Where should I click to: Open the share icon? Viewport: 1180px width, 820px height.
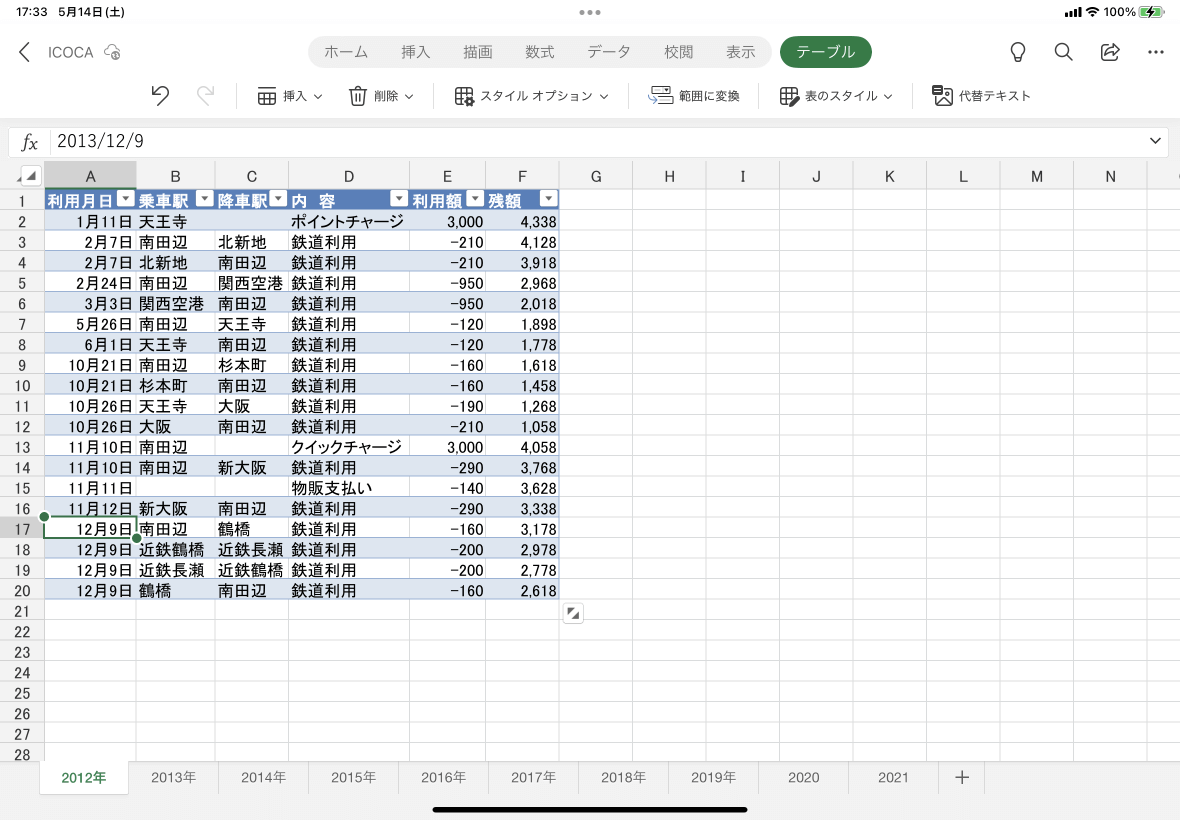1110,52
